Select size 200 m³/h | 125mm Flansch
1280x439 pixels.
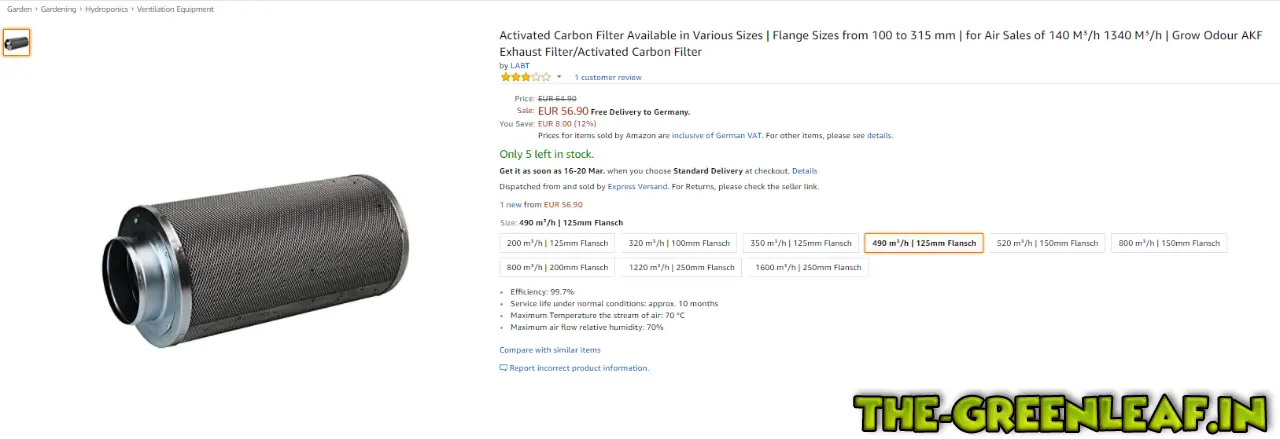click(557, 243)
